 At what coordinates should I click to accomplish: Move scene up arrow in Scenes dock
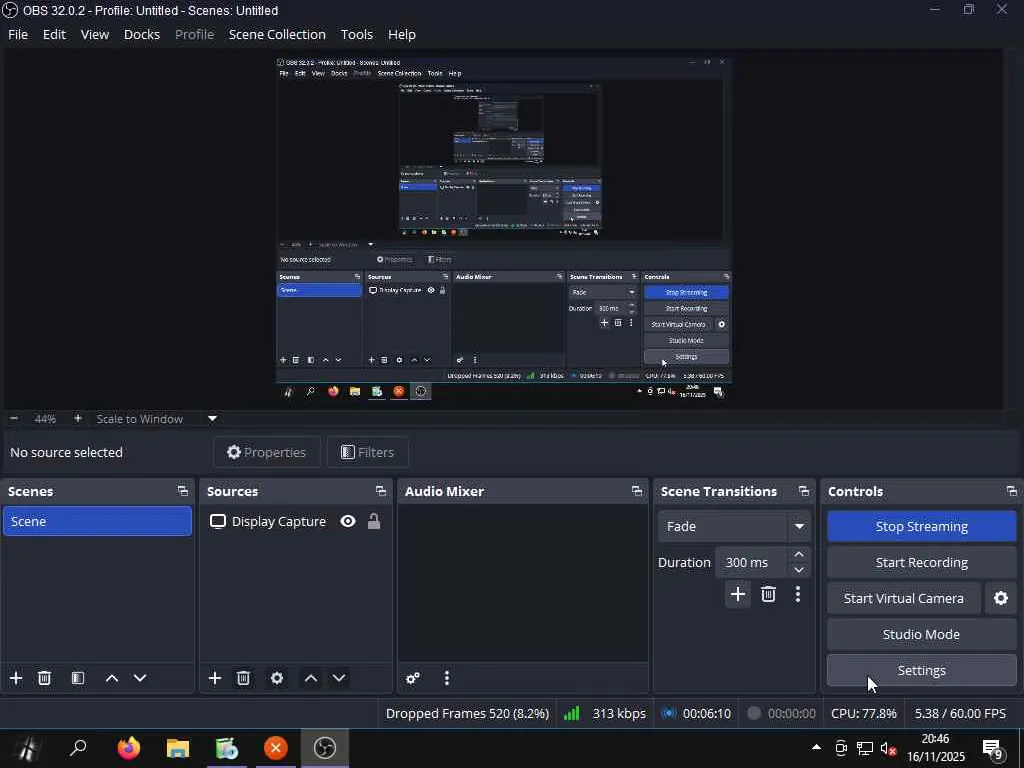[x=112, y=678]
